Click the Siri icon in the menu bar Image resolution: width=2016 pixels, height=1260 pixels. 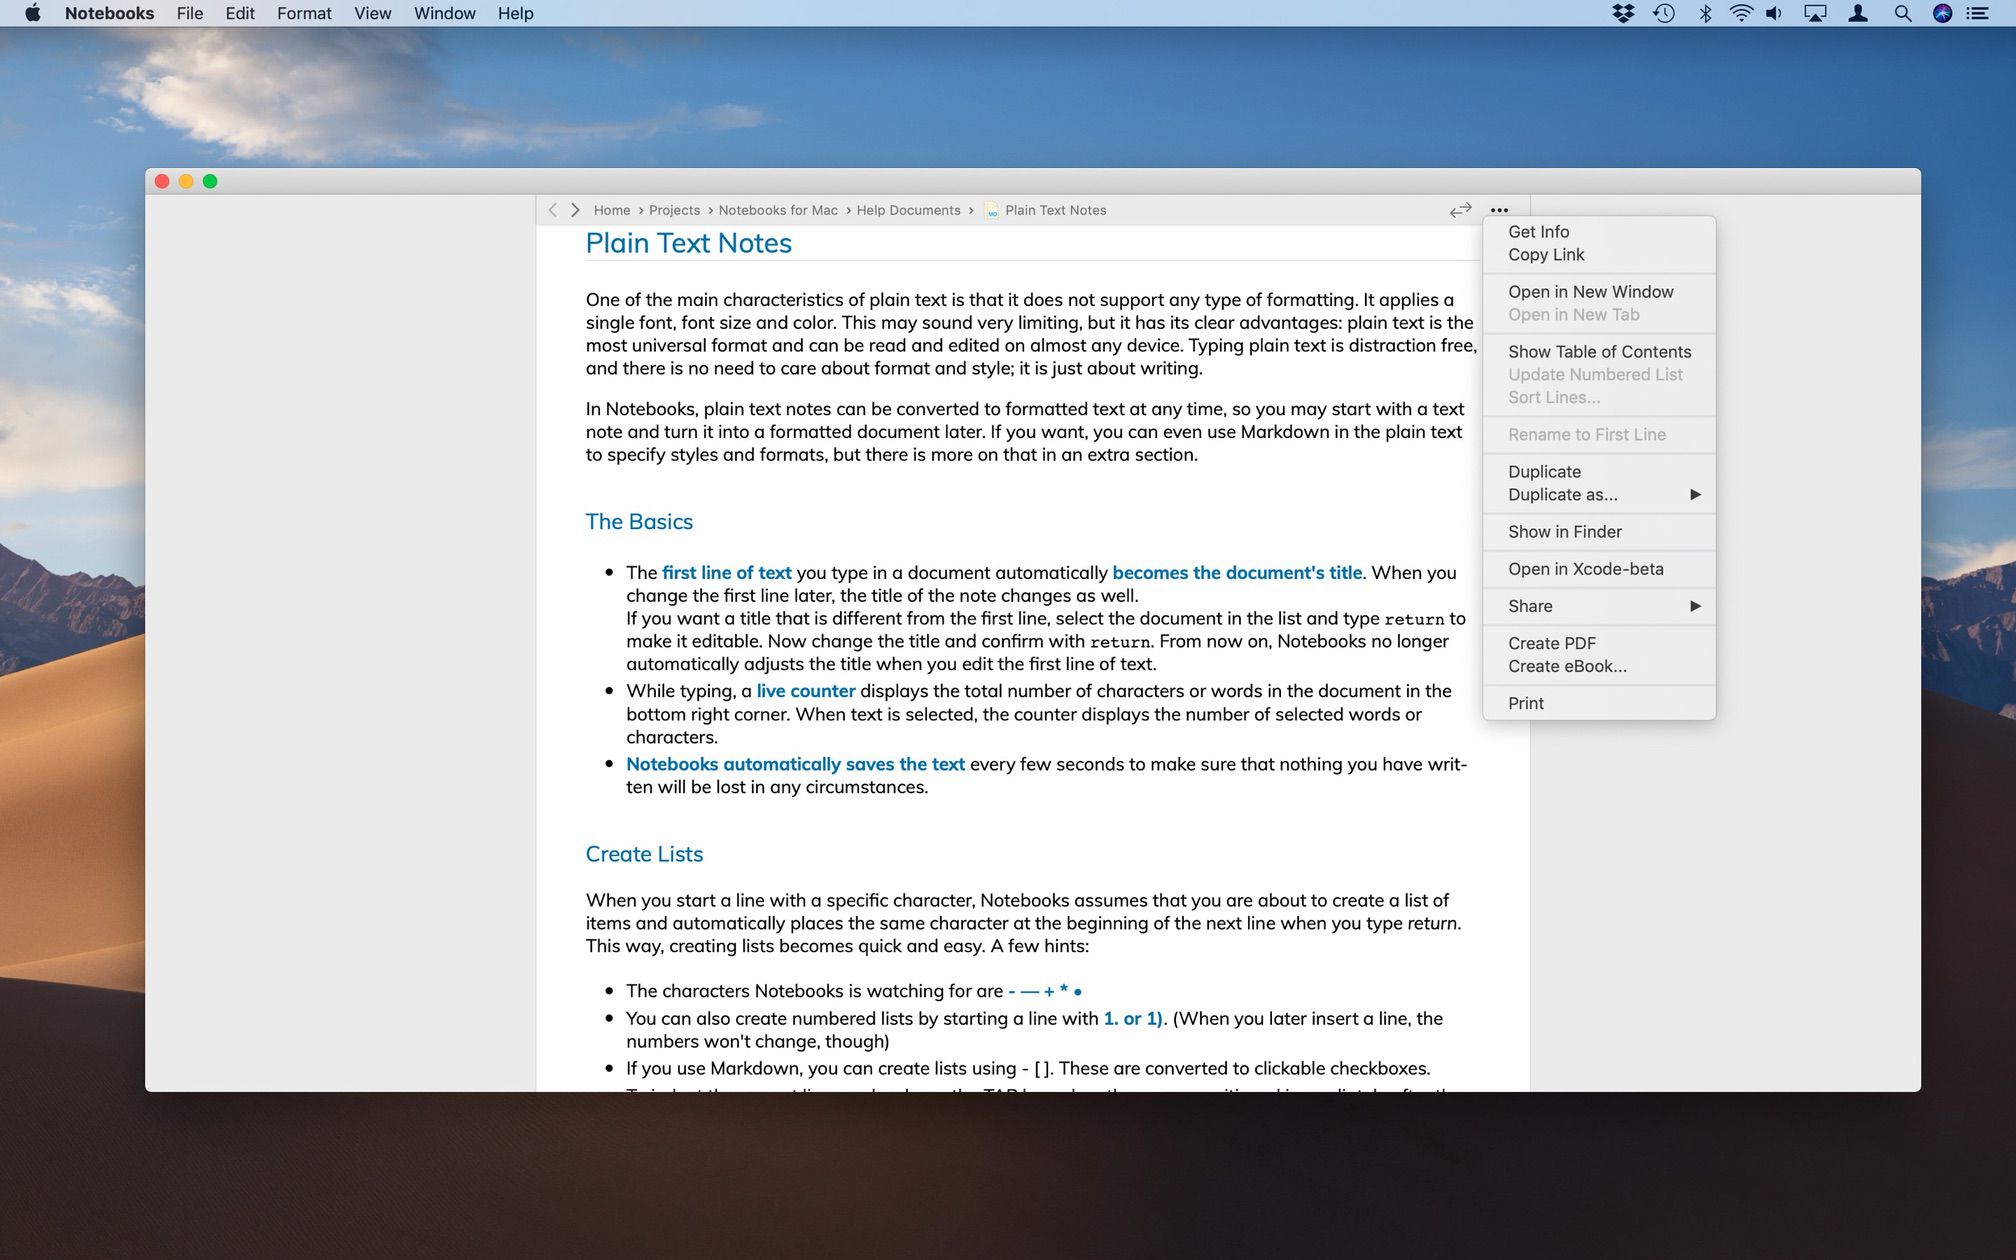1942,13
